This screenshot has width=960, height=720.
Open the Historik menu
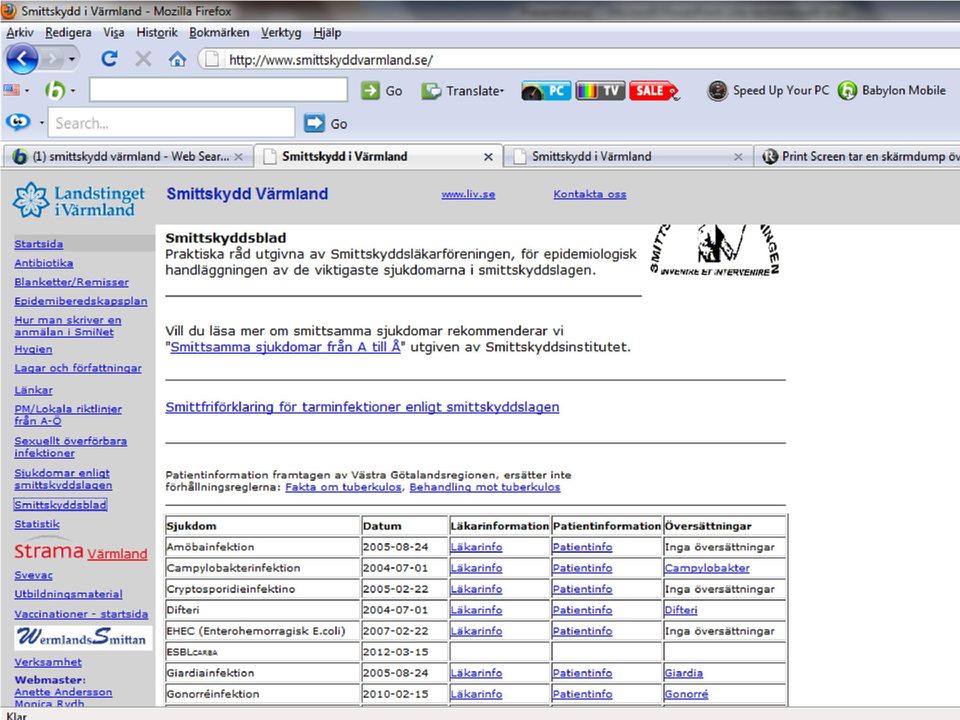pyautogui.click(x=157, y=32)
